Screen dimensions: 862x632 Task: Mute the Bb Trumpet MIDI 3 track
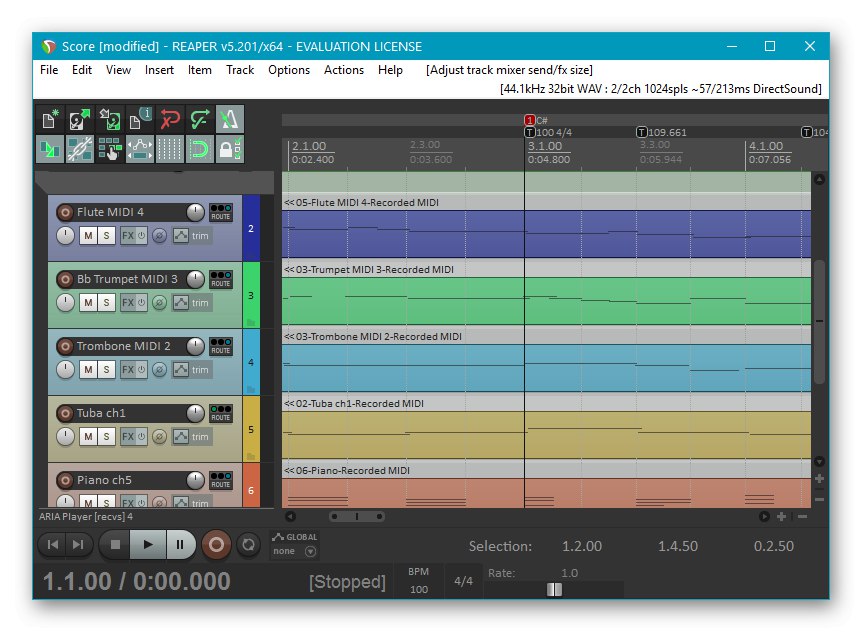[x=88, y=303]
